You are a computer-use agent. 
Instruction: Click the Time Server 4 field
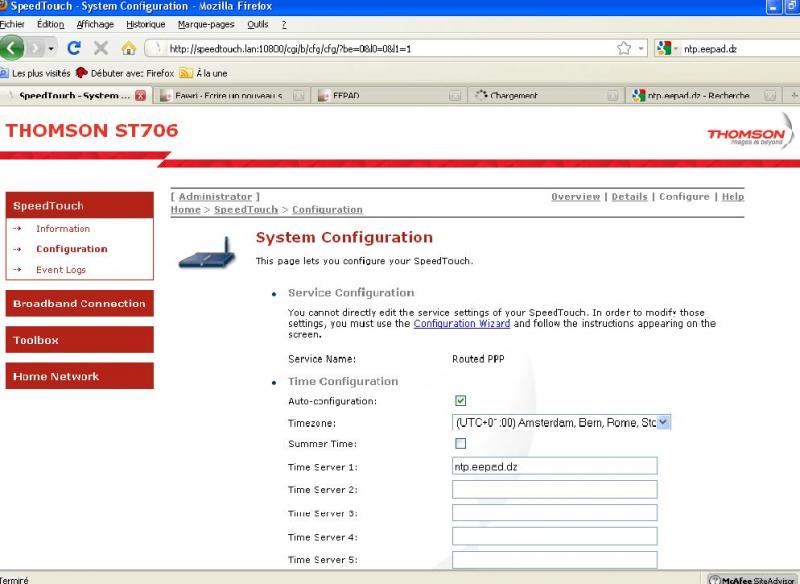pos(555,537)
